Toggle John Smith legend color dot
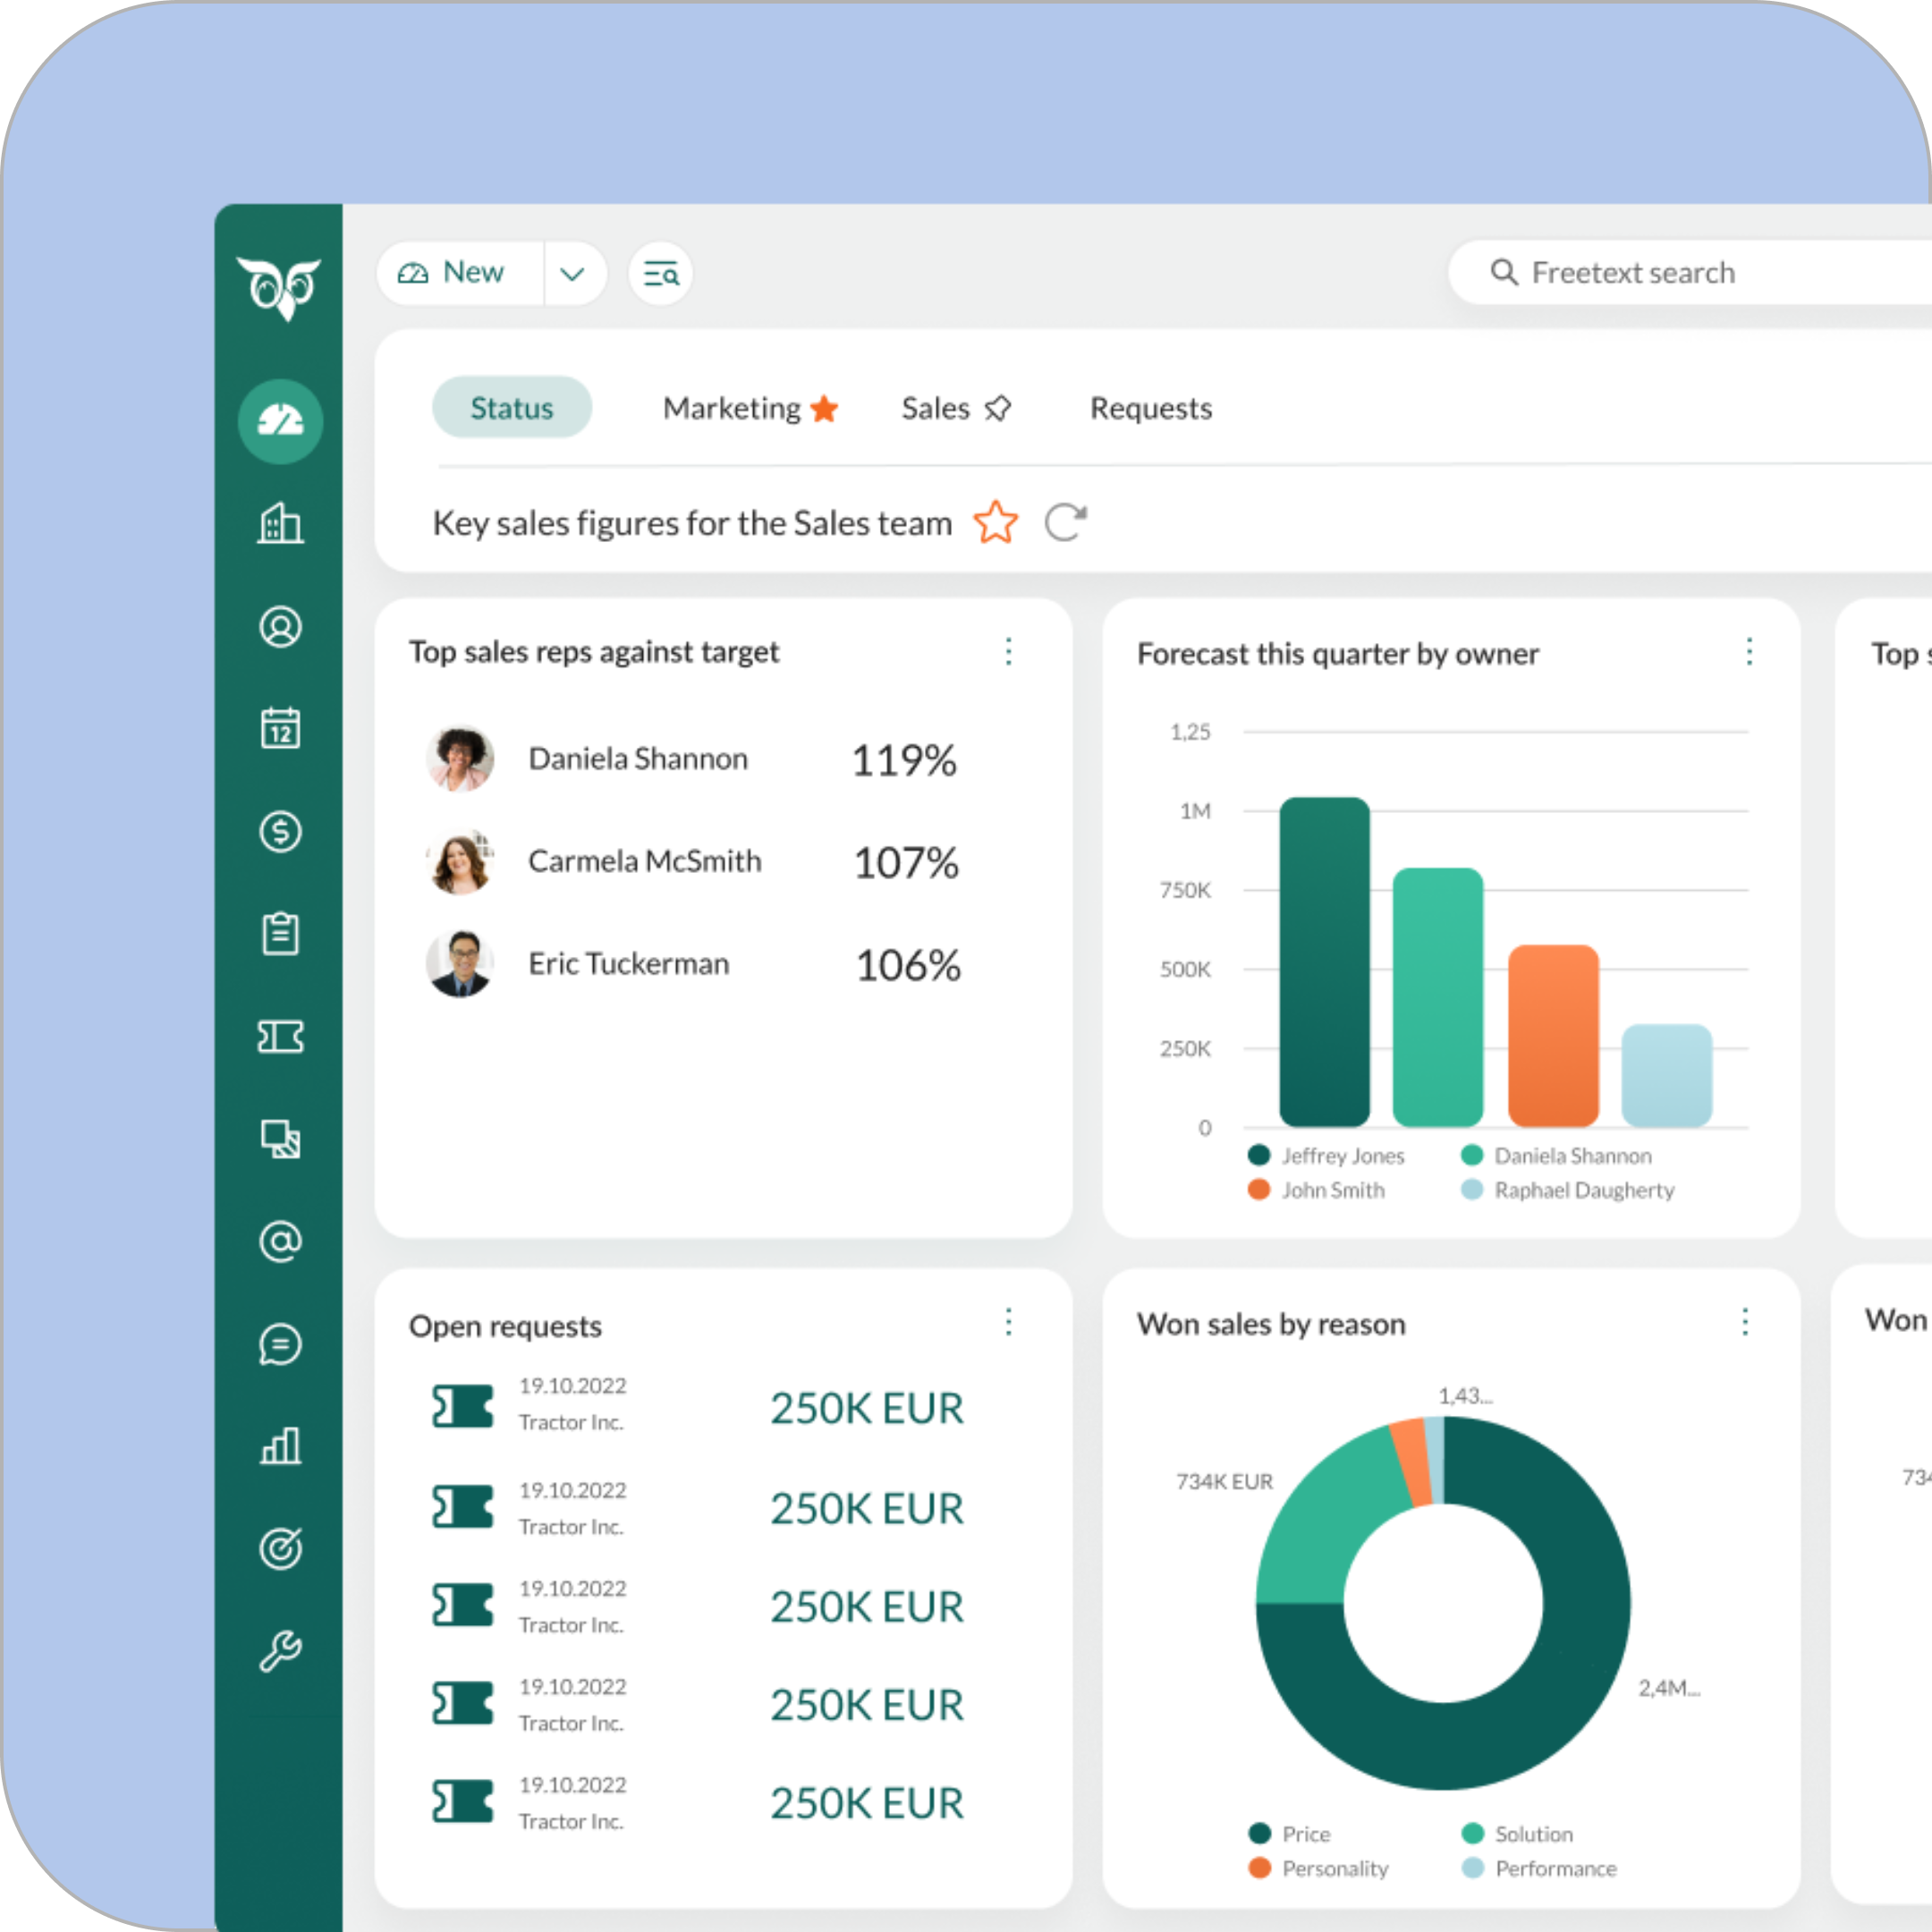The image size is (1932, 1932). [1259, 1189]
